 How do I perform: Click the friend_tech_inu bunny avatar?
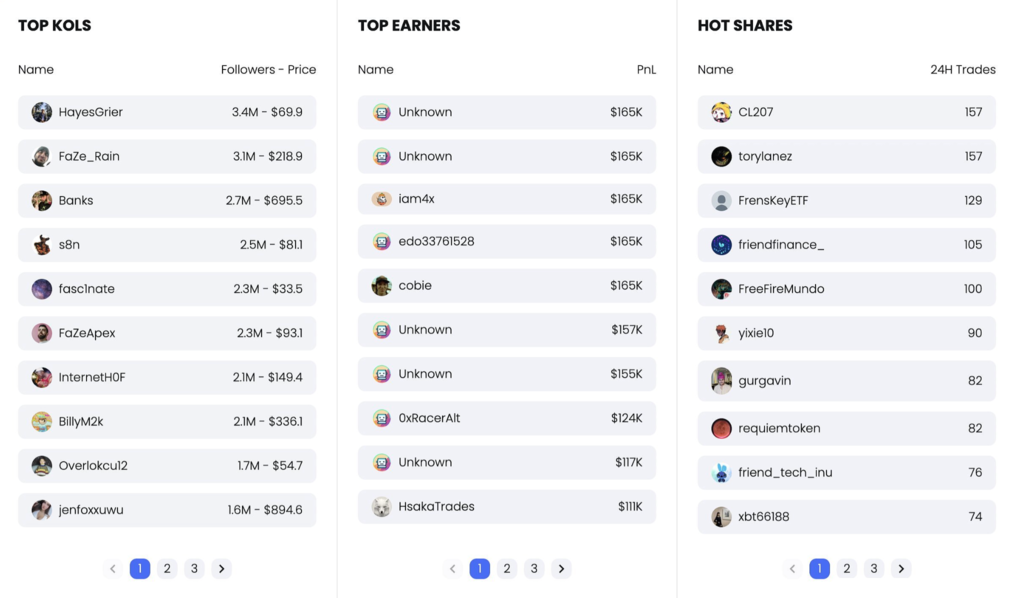click(721, 473)
